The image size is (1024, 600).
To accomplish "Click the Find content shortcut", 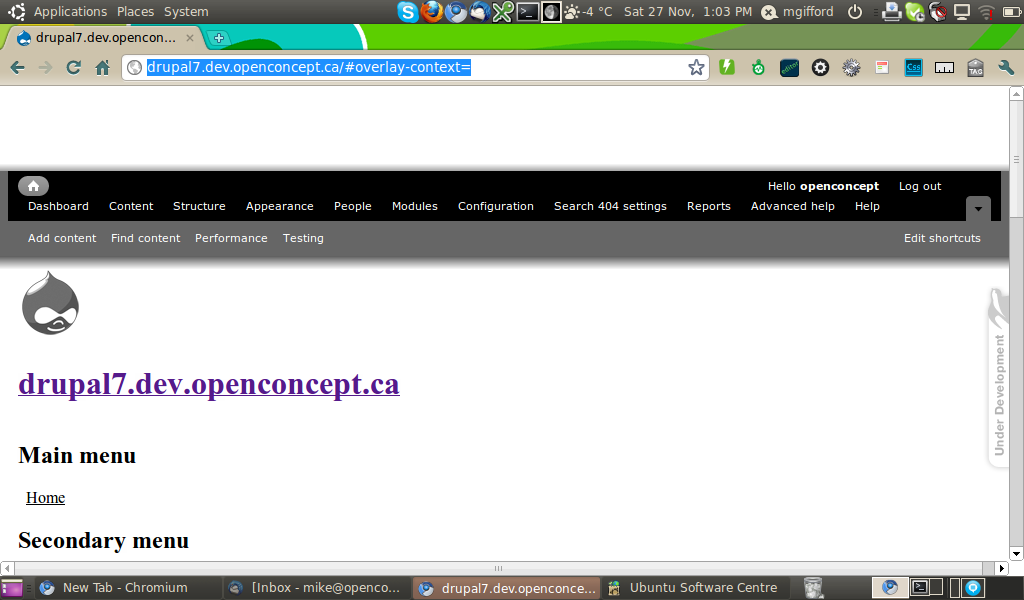I will (x=146, y=238).
